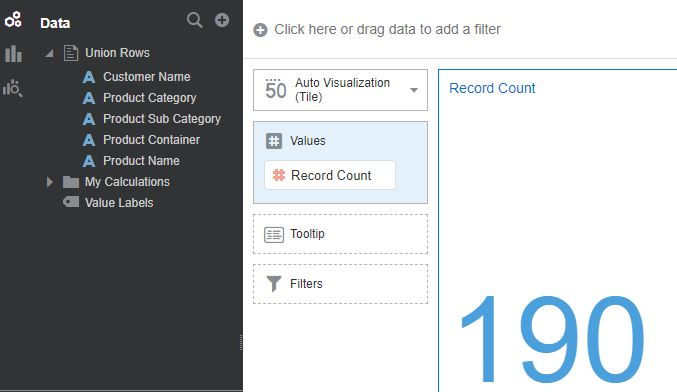Viewport: 677px width, 392px height.
Task: Select the Values drop target section
Action: coord(340,162)
